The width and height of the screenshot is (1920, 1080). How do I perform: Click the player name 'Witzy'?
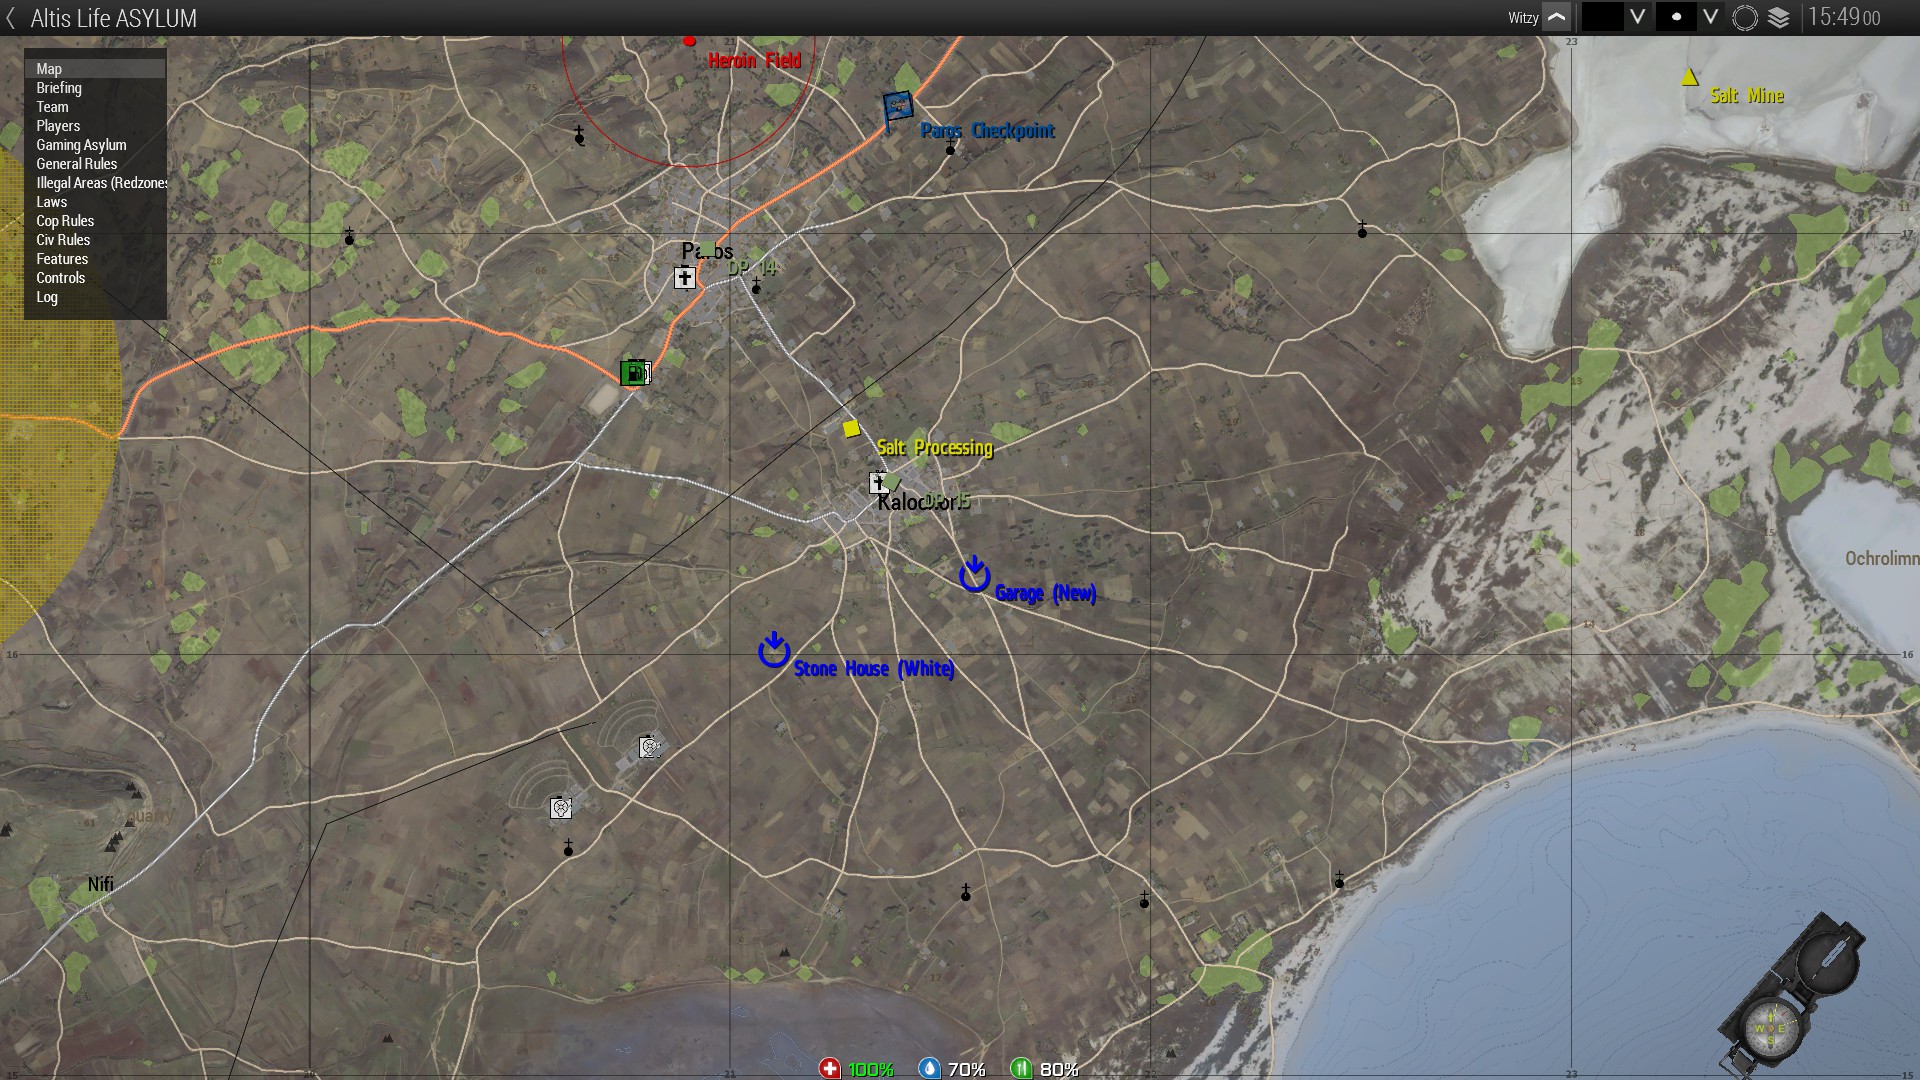[1523, 18]
